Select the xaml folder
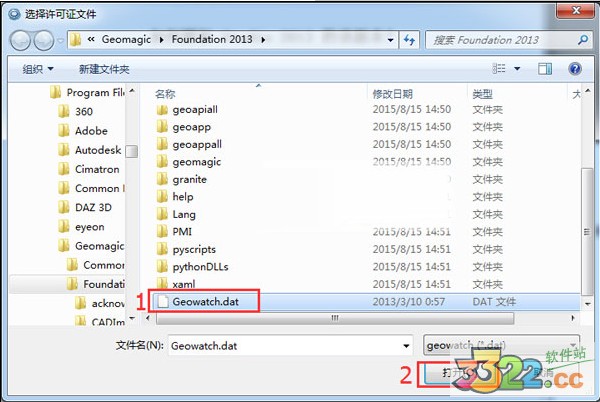Viewport: 600px width, 402px height. click(x=184, y=284)
